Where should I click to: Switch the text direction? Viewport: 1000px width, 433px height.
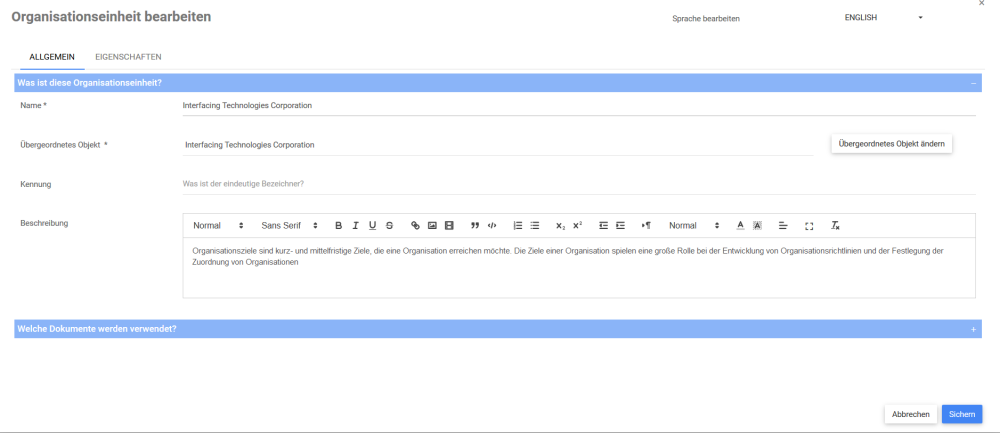point(646,226)
